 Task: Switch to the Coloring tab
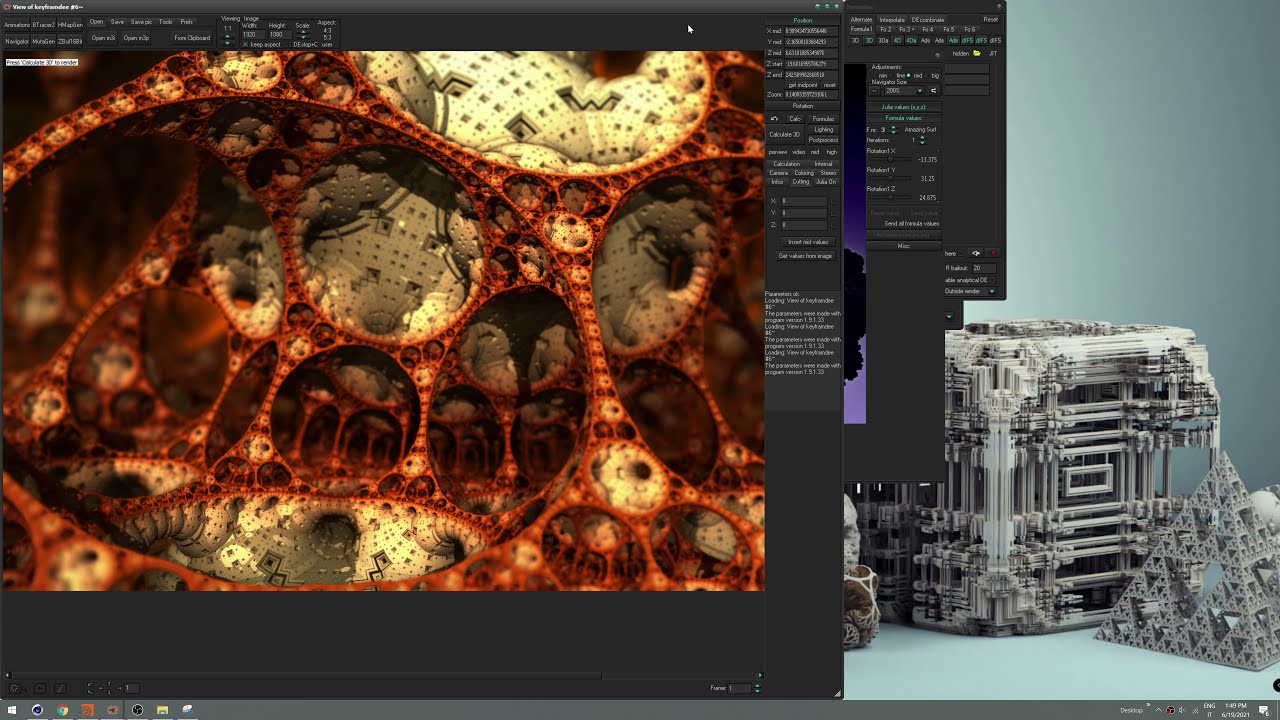tap(804, 173)
